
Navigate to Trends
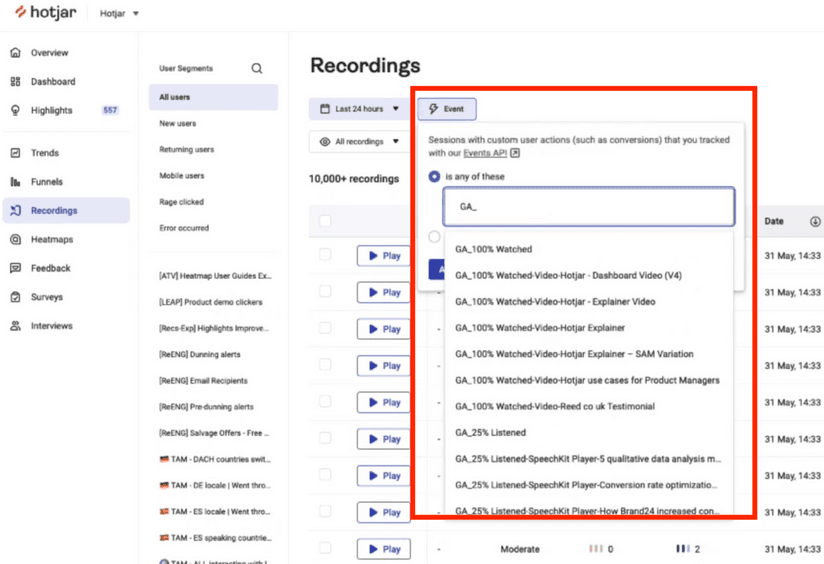click(x=45, y=153)
